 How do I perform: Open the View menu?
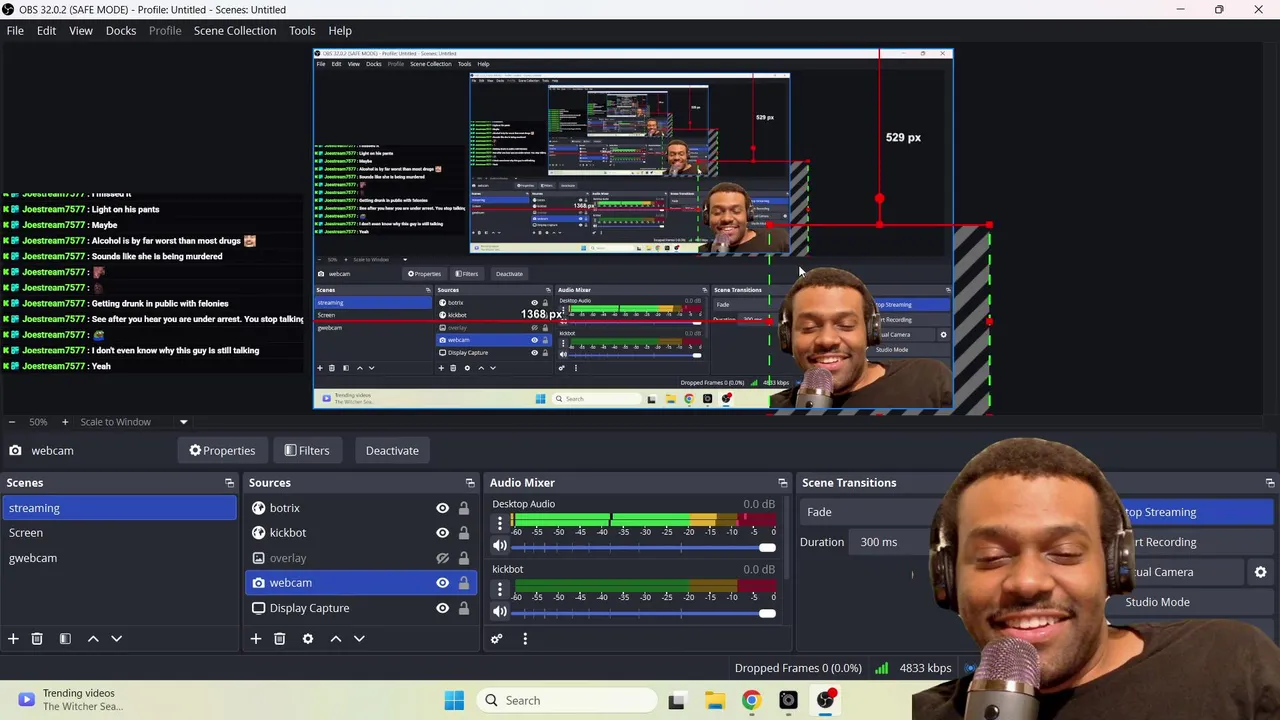[x=81, y=30]
